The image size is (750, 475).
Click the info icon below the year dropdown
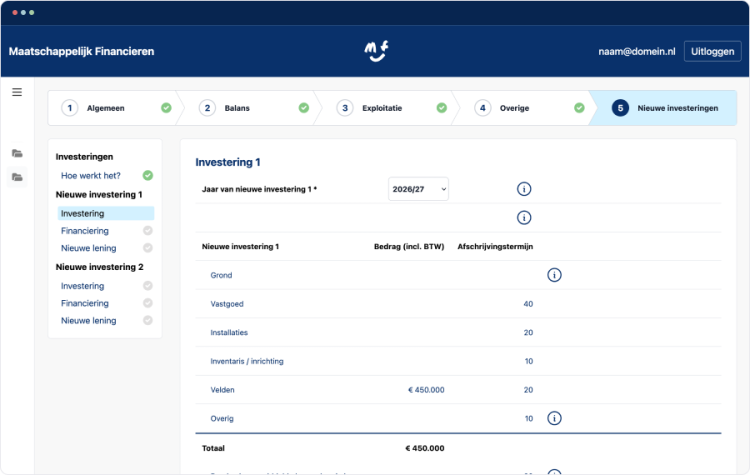click(x=524, y=218)
